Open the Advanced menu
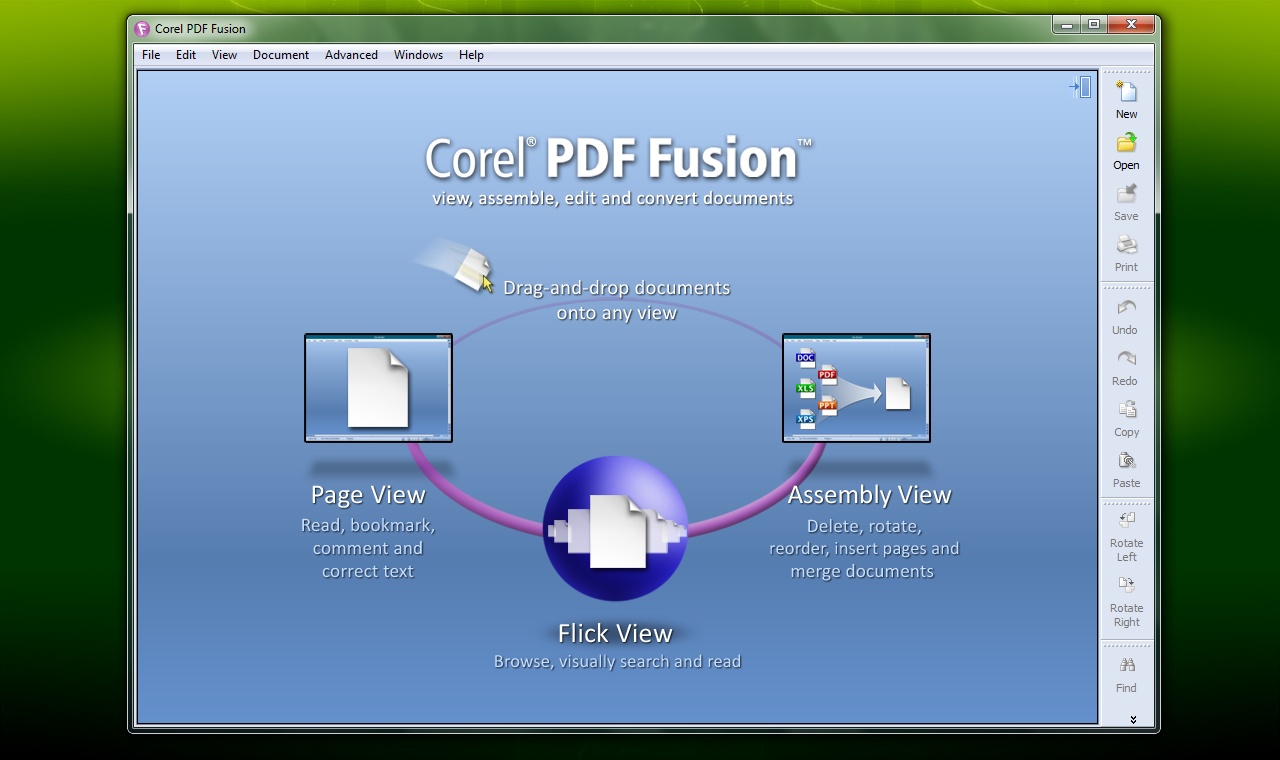1280x760 pixels. (351, 55)
